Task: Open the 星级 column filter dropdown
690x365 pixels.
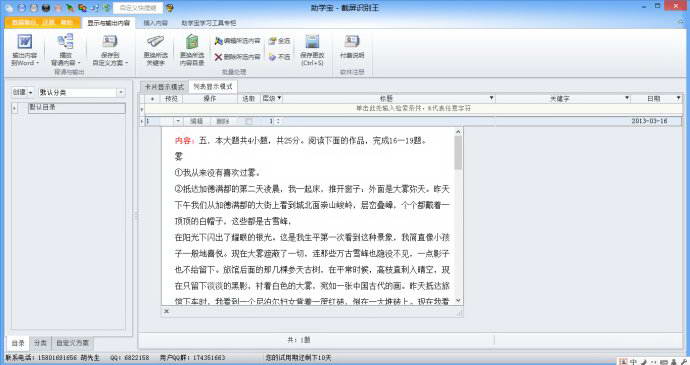Action: click(279, 98)
